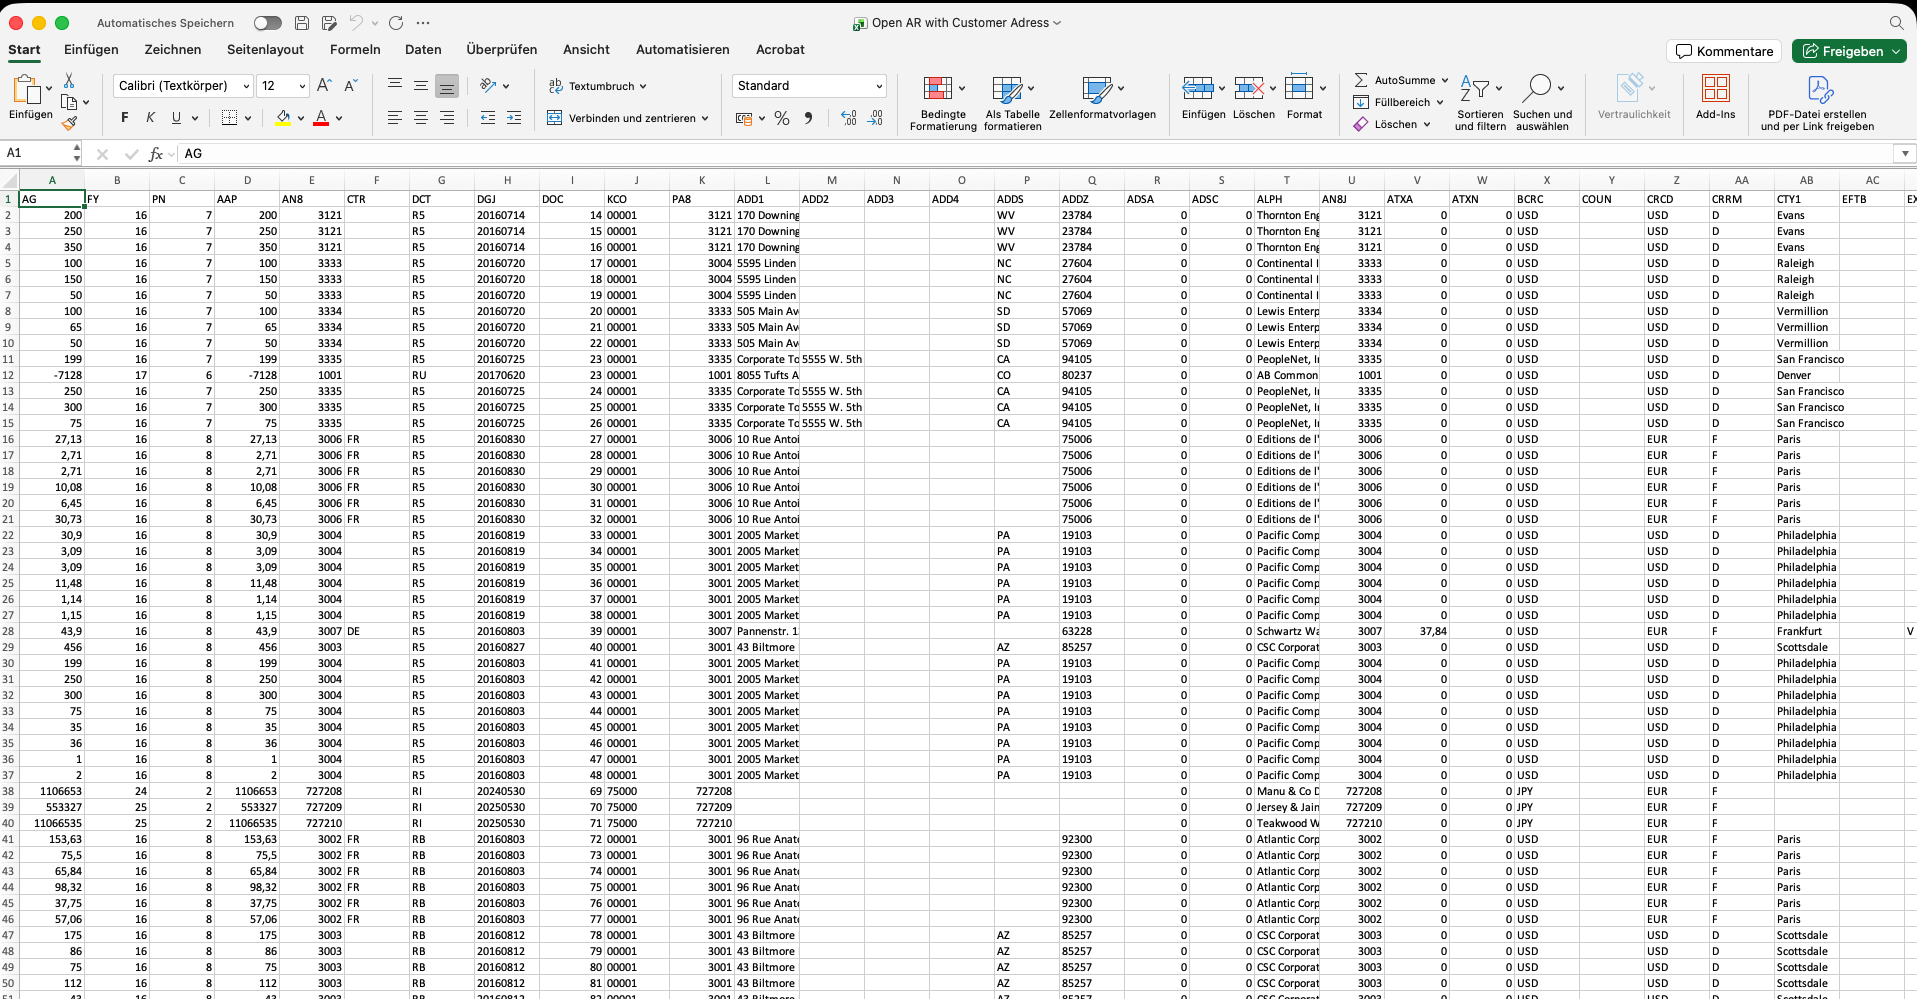This screenshot has height=999, width=1917.
Task: Toggle Automatisches Speichern off
Action: click(x=267, y=22)
